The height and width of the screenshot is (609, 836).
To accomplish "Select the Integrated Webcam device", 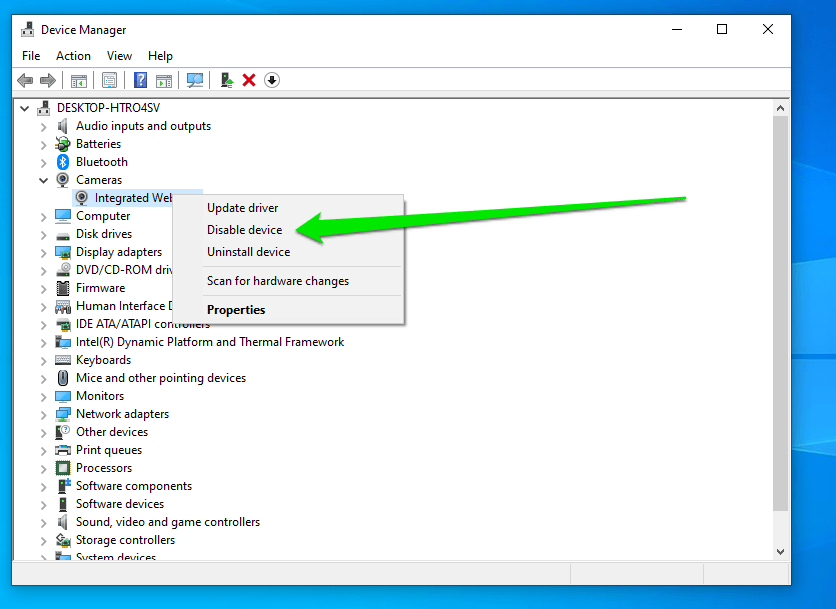I will [x=134, y=198].
